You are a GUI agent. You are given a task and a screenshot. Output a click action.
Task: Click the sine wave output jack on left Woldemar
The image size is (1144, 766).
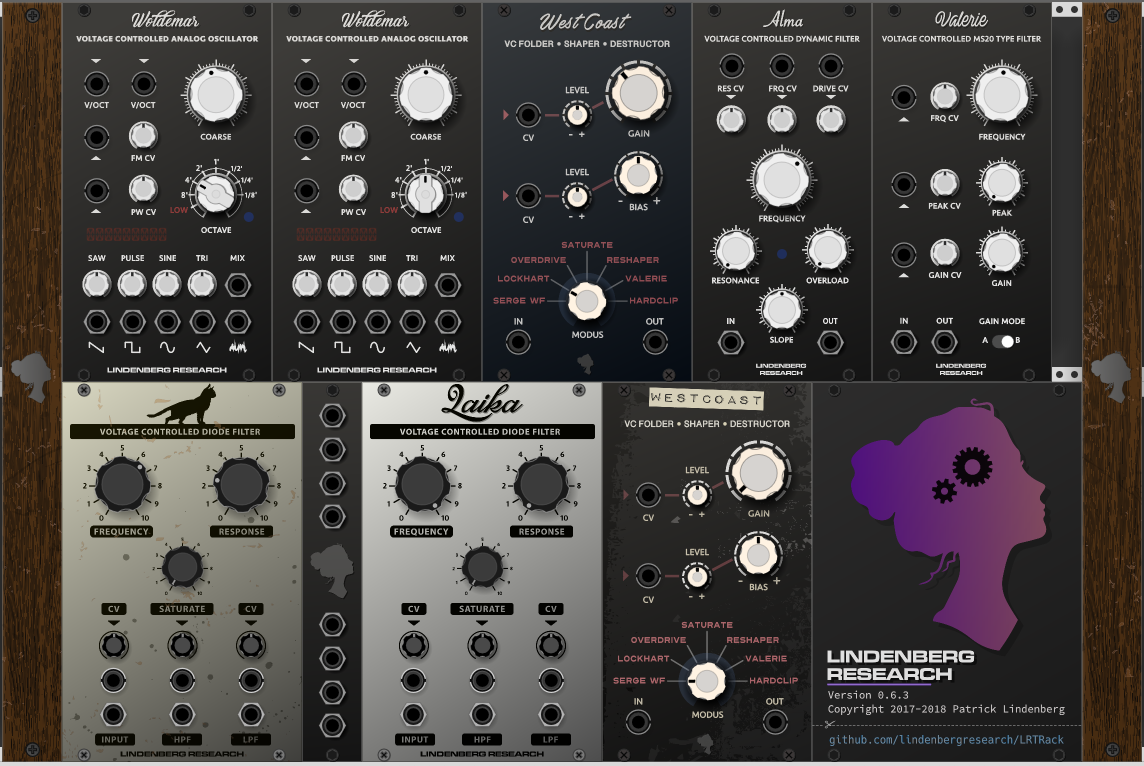167,322
